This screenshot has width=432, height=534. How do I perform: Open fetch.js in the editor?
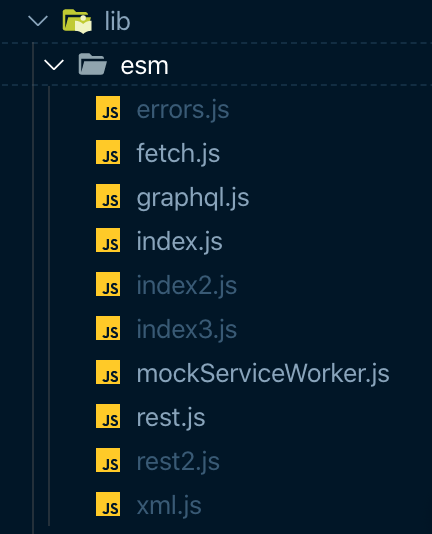point(178,153)
